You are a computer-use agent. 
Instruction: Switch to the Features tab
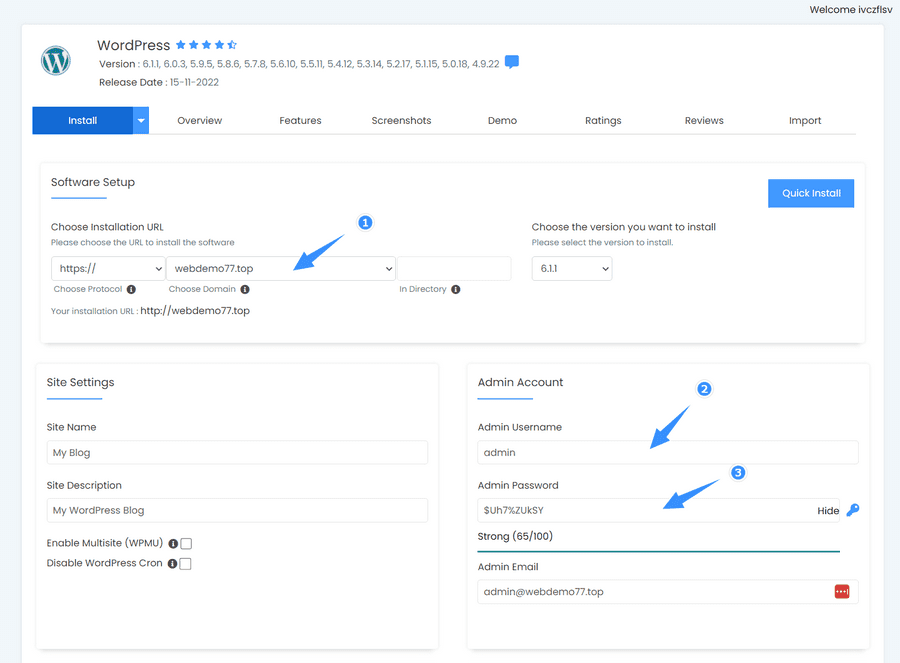pyautogui.click(x=300, y=121)
